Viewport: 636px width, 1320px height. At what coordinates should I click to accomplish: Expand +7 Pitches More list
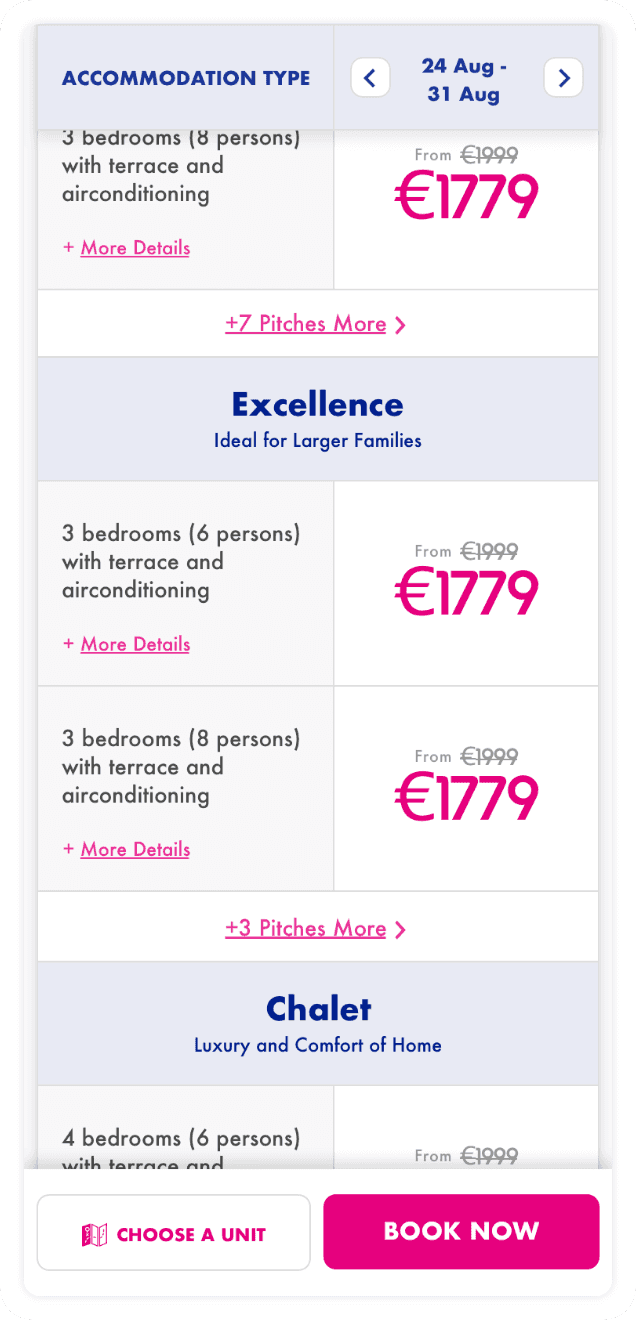(x=306, y=324)
